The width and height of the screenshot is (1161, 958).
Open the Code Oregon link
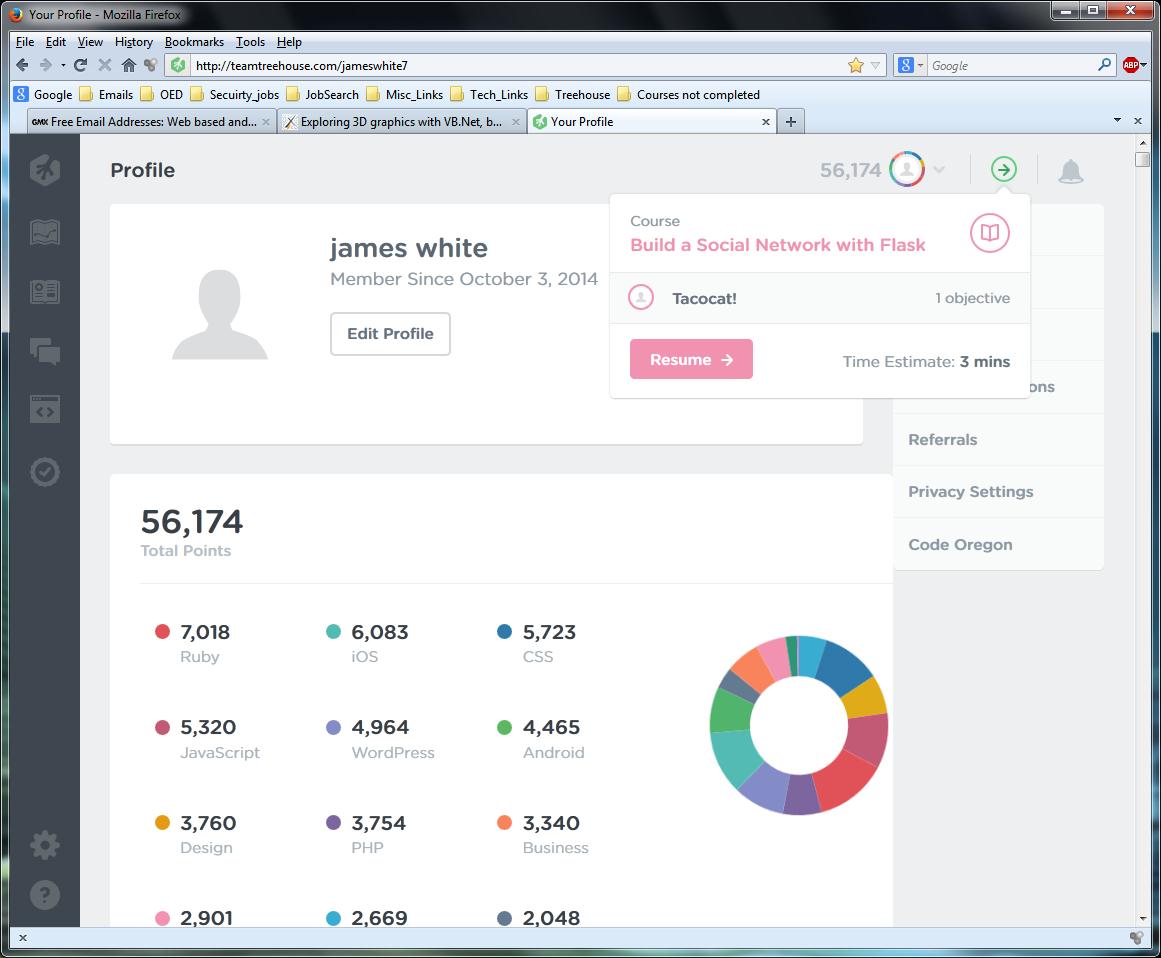pyautogui.click(x=960, y=544)
